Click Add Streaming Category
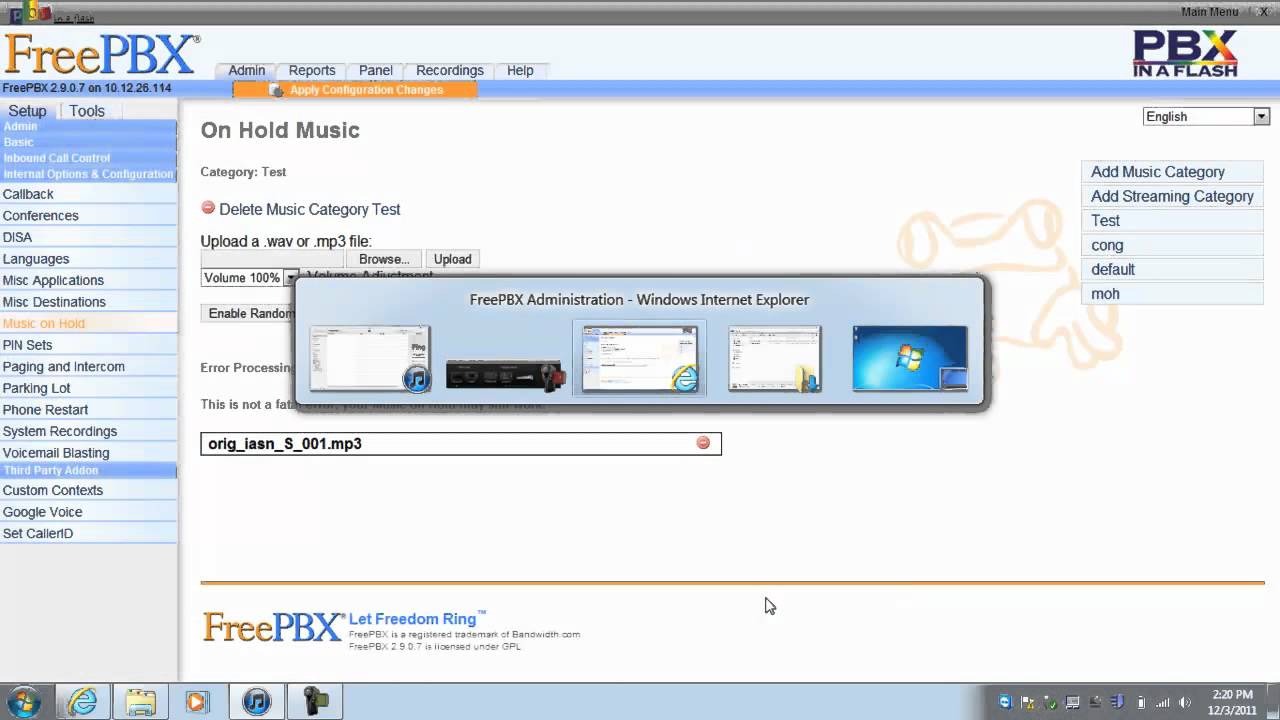The height and width of the screenshot is (720, 1280). pyautogui.click(x=1172, y=196)
